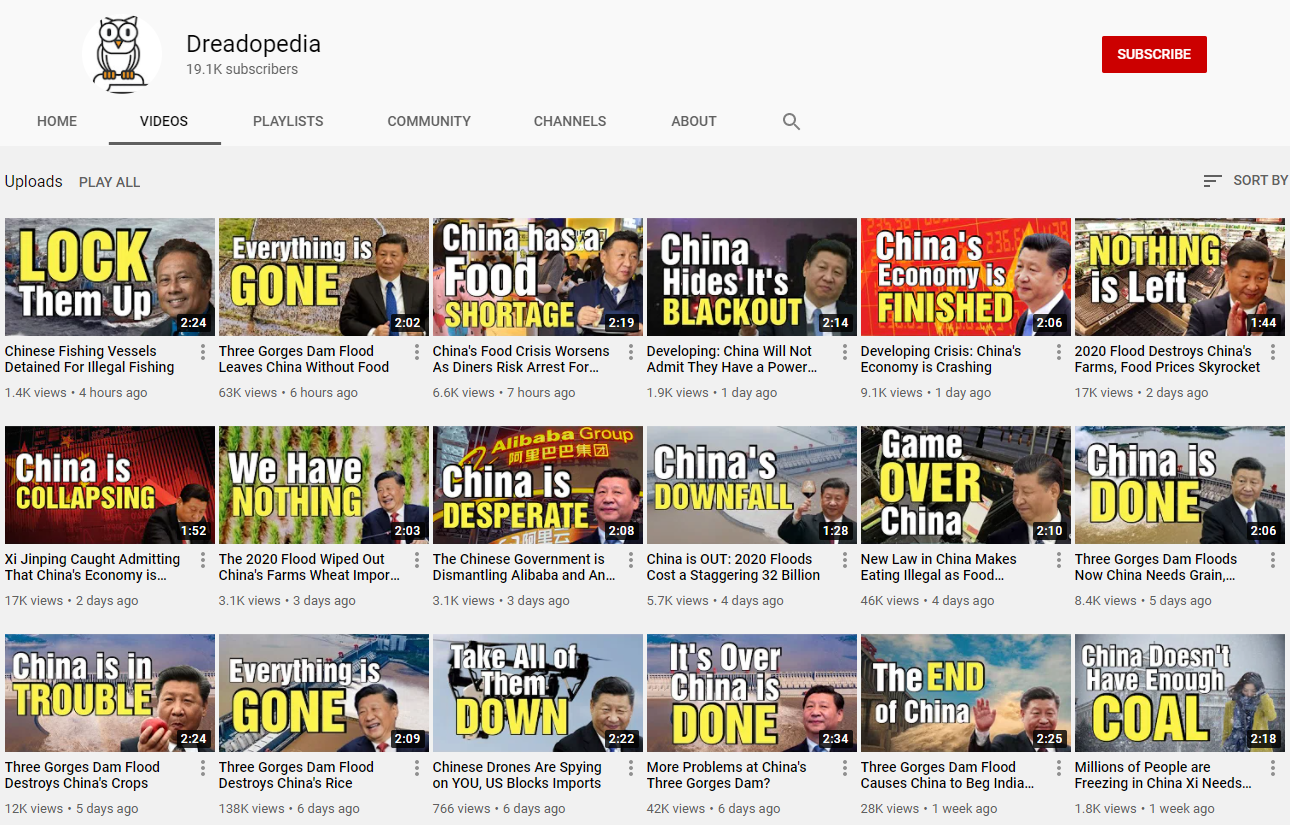The image size is (1290, 825).
Task: Click the Sort By filter icon
Action: (x=1212, y=181)
